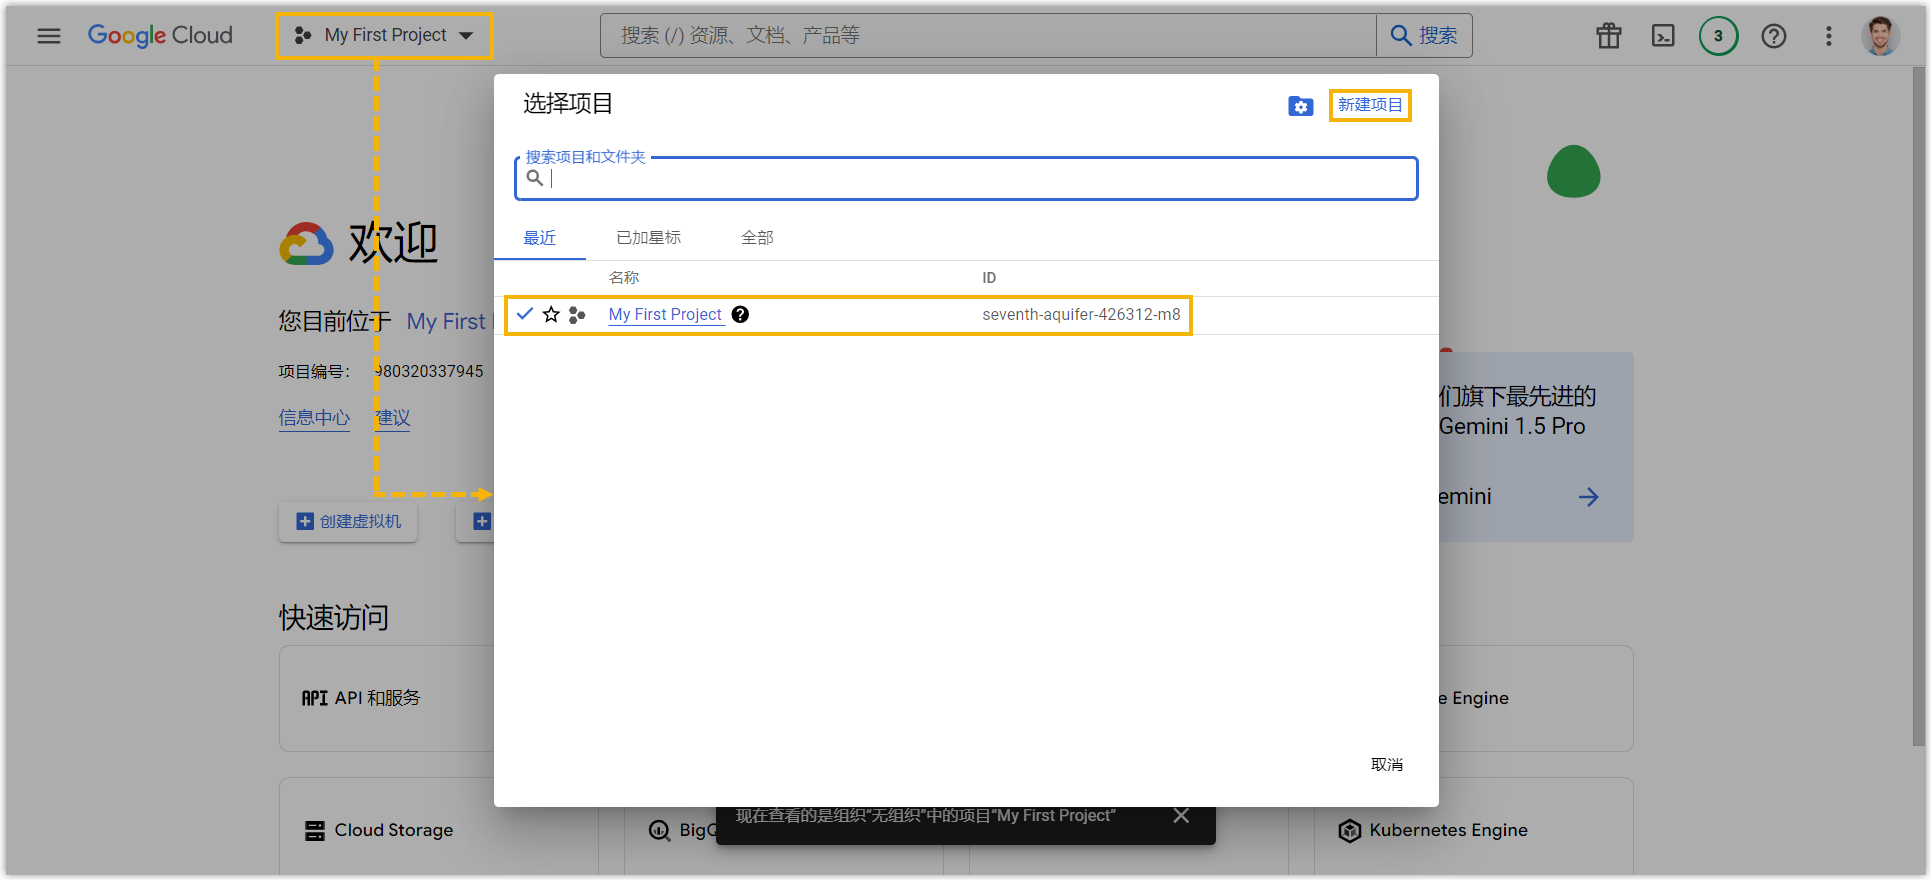Click the blue 搜索 button in top bar

pyautogui.click(x=1424, y=36)
